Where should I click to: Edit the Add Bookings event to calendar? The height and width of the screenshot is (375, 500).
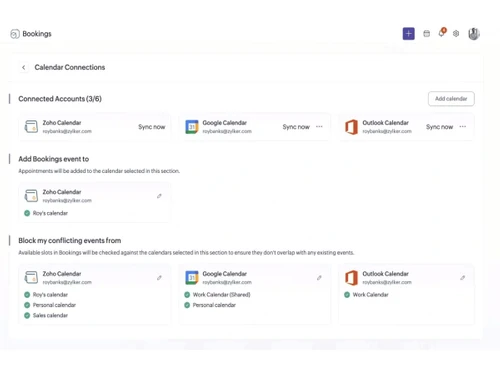coord(159,196)
